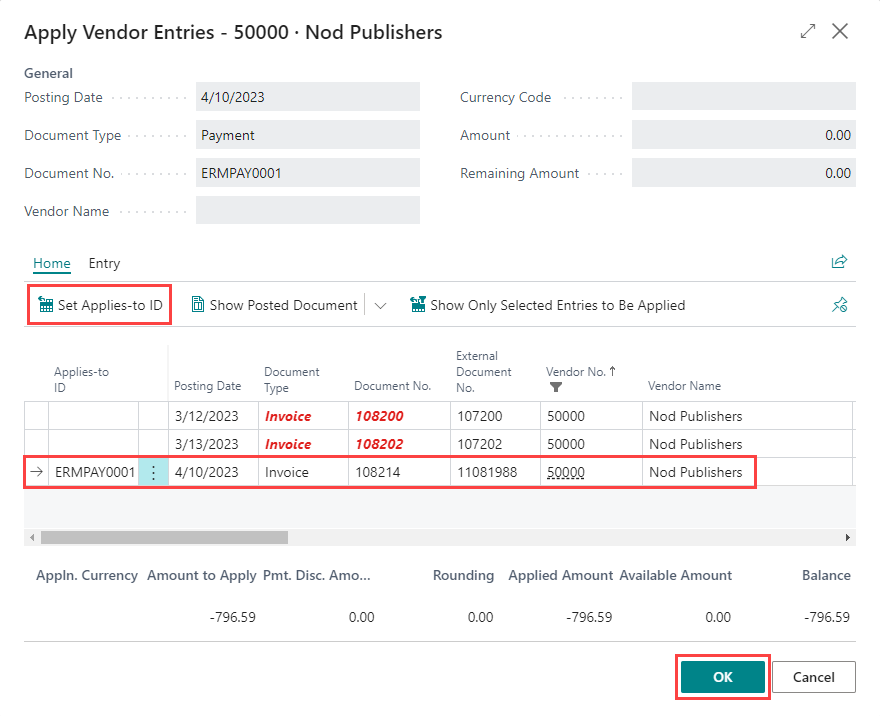Click external document number 107200
Image resolution: width=880 pixels, height=716 pixels.
point(495,416)
